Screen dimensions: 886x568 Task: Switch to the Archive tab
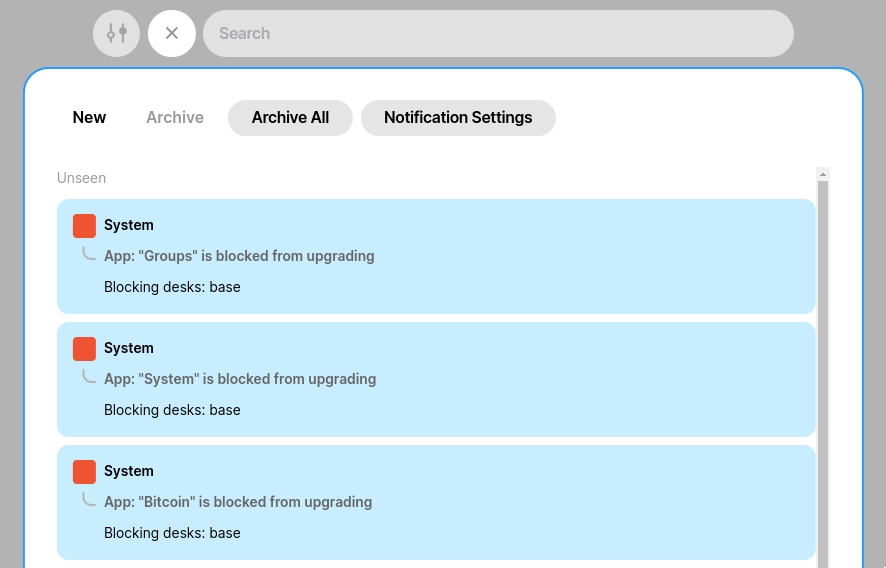tap(175, 118)
